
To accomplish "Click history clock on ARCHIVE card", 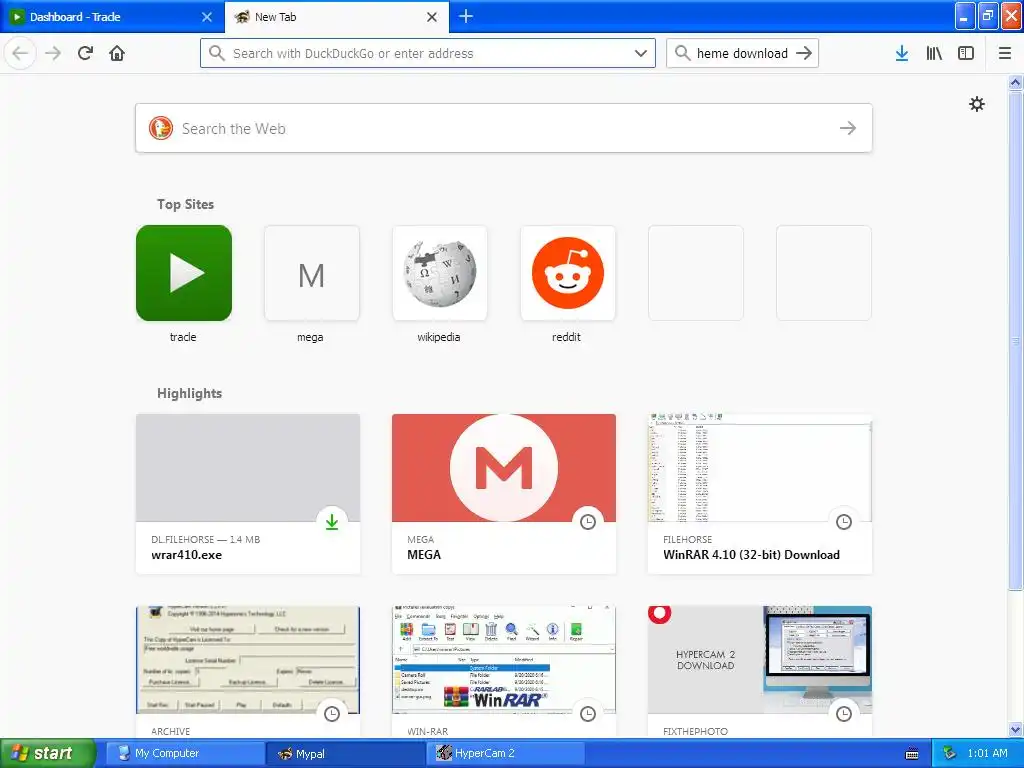I will (x=332, y=714).
